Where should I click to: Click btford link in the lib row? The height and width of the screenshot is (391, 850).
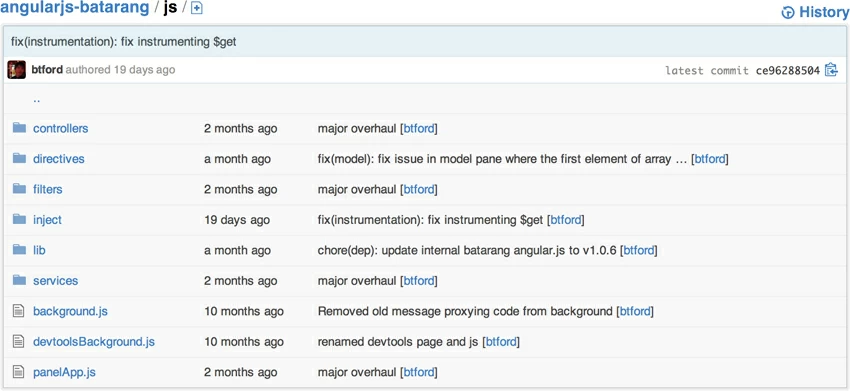[639, 250]
